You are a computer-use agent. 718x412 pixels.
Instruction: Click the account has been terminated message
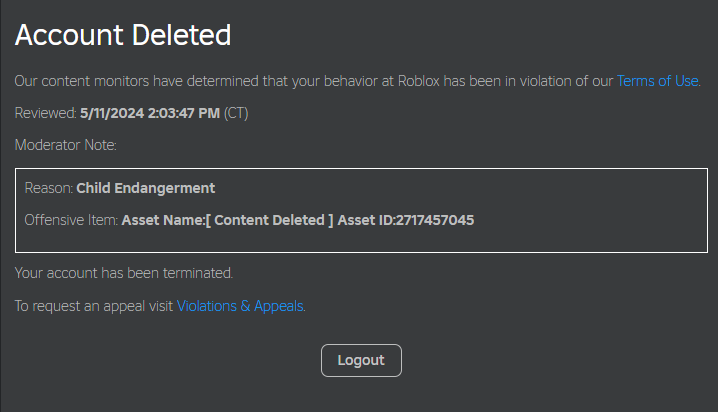point(124,272)
